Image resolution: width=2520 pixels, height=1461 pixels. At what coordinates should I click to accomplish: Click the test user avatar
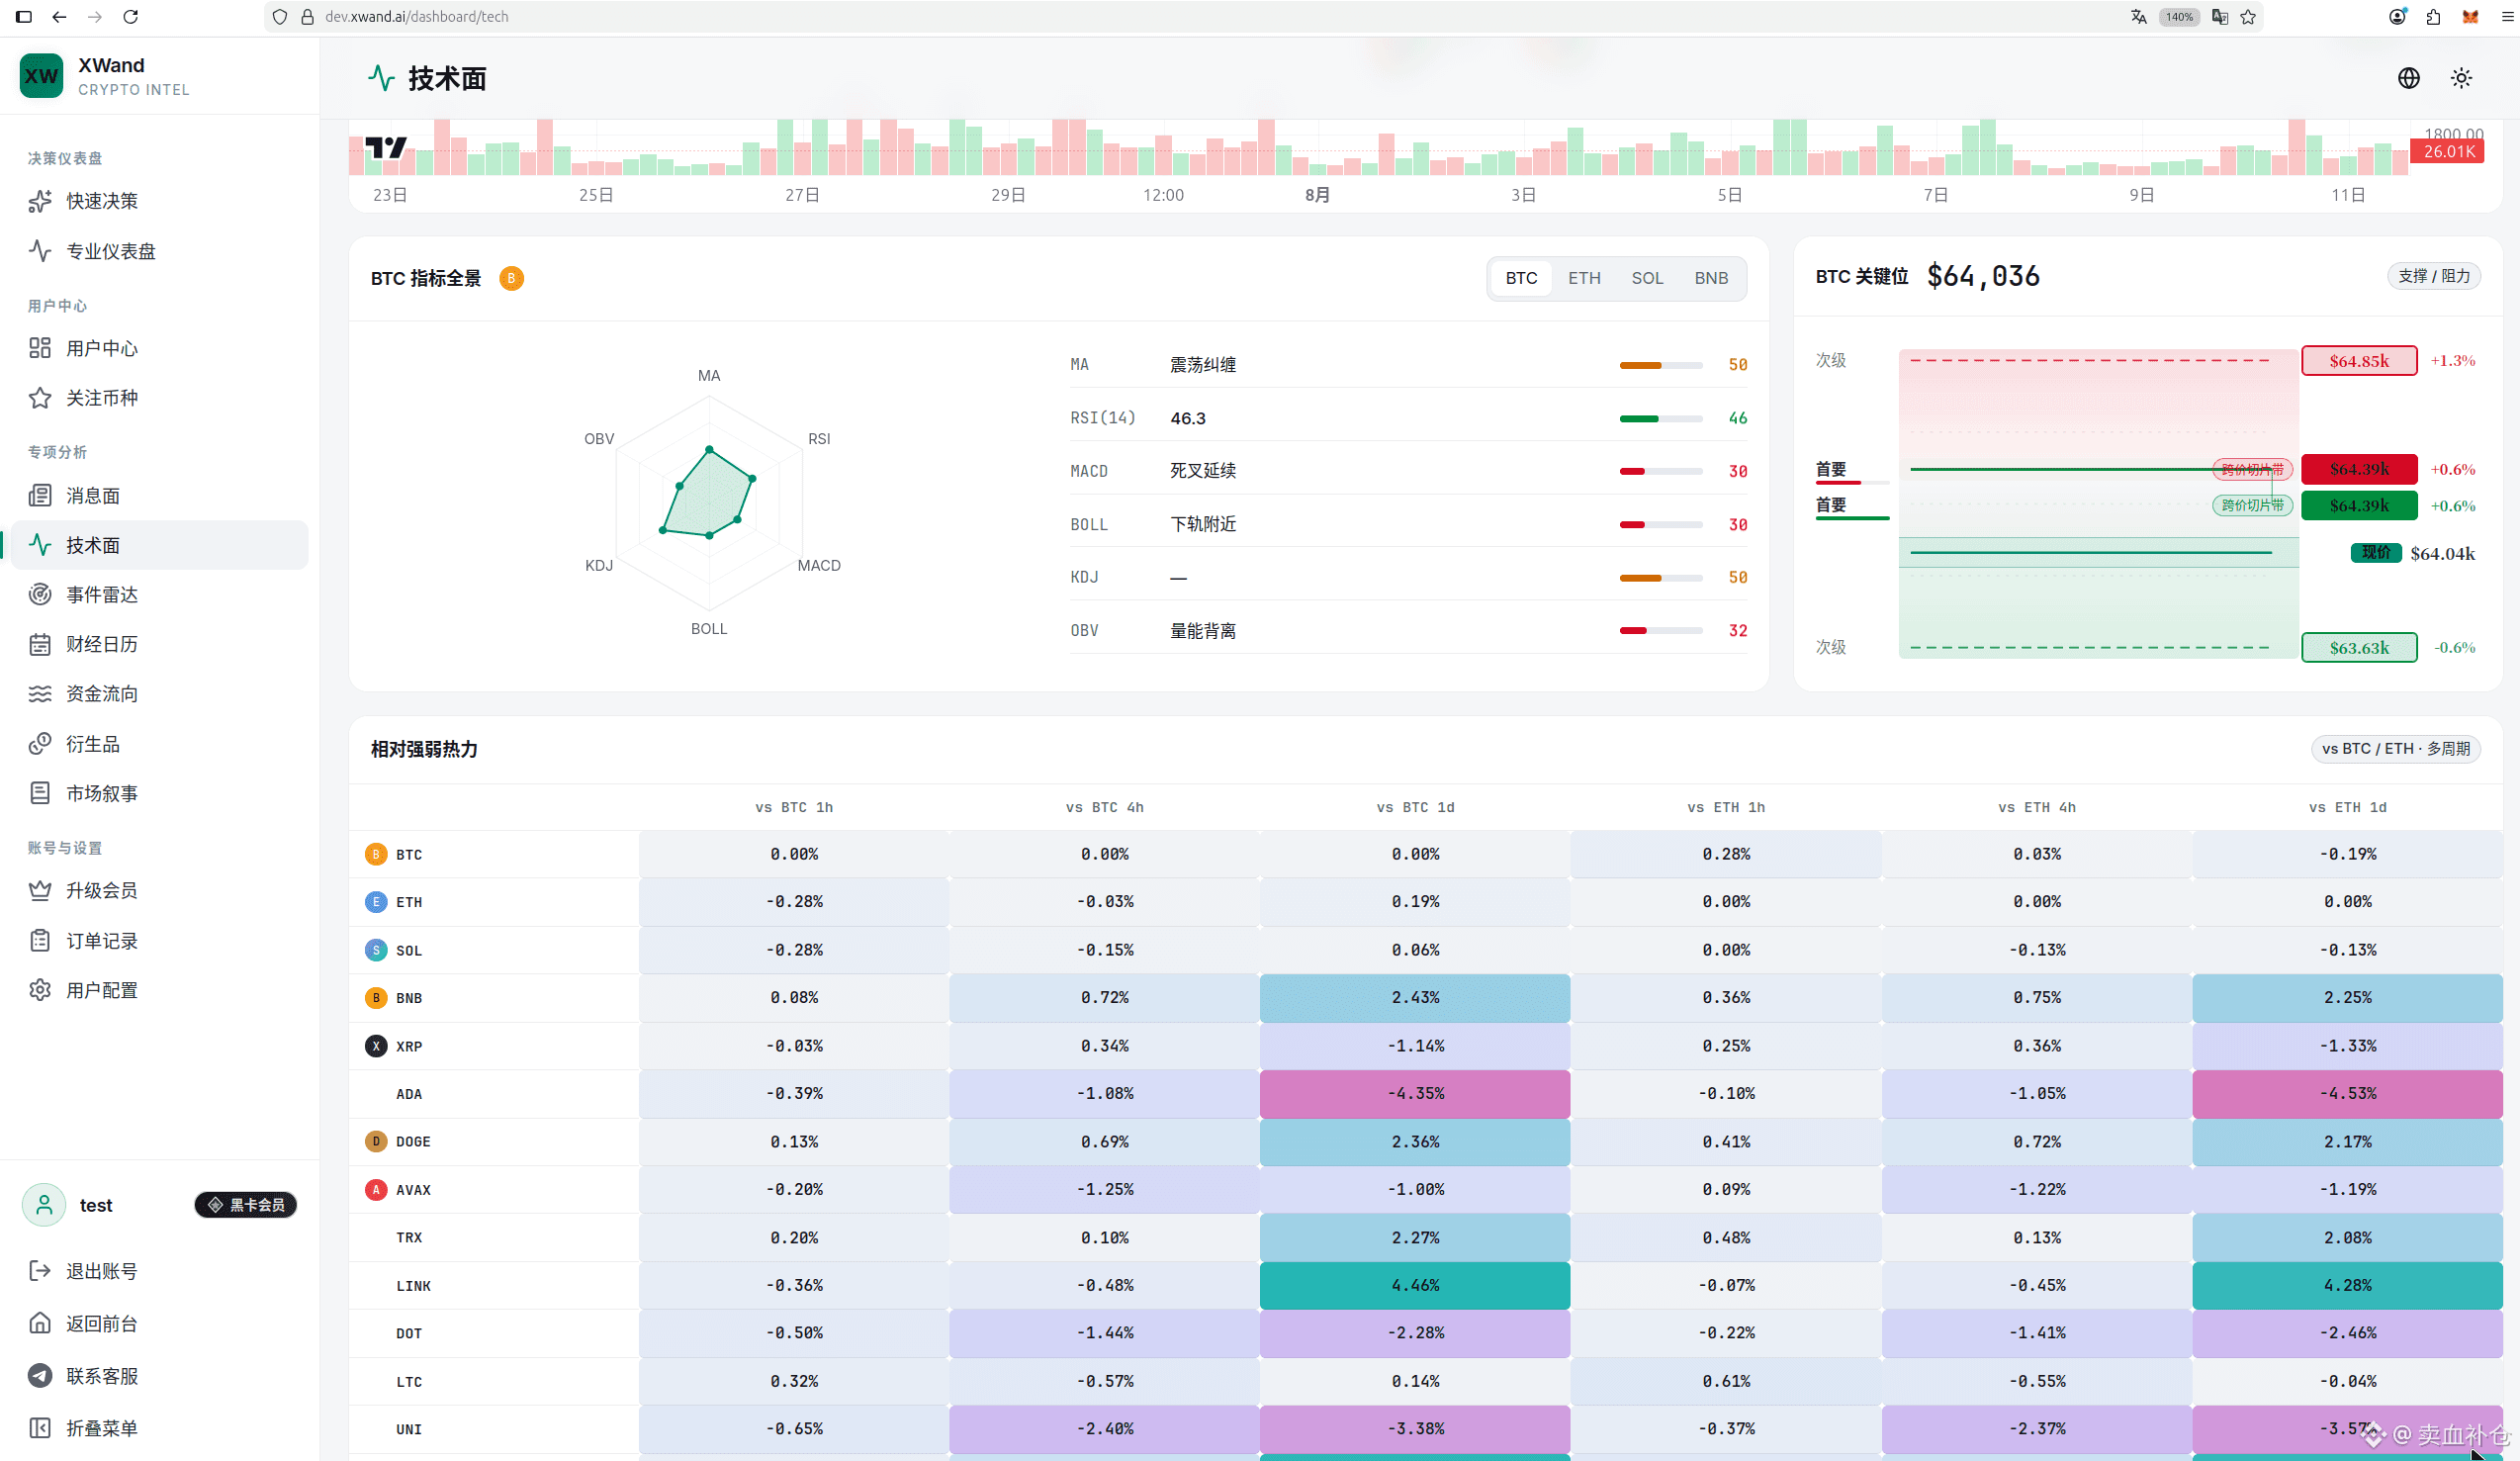[x=44, y=1205]
